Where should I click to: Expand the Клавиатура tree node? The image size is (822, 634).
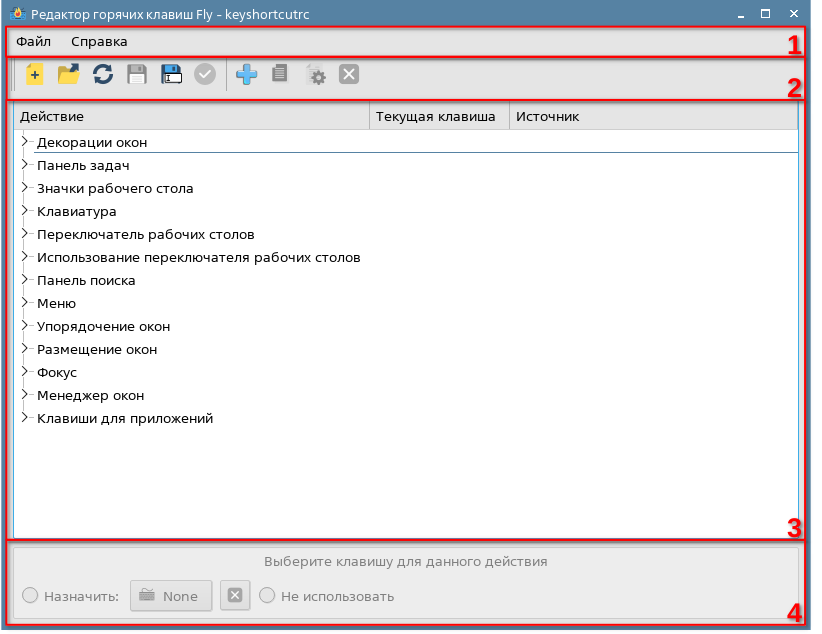tap(24, 211)
